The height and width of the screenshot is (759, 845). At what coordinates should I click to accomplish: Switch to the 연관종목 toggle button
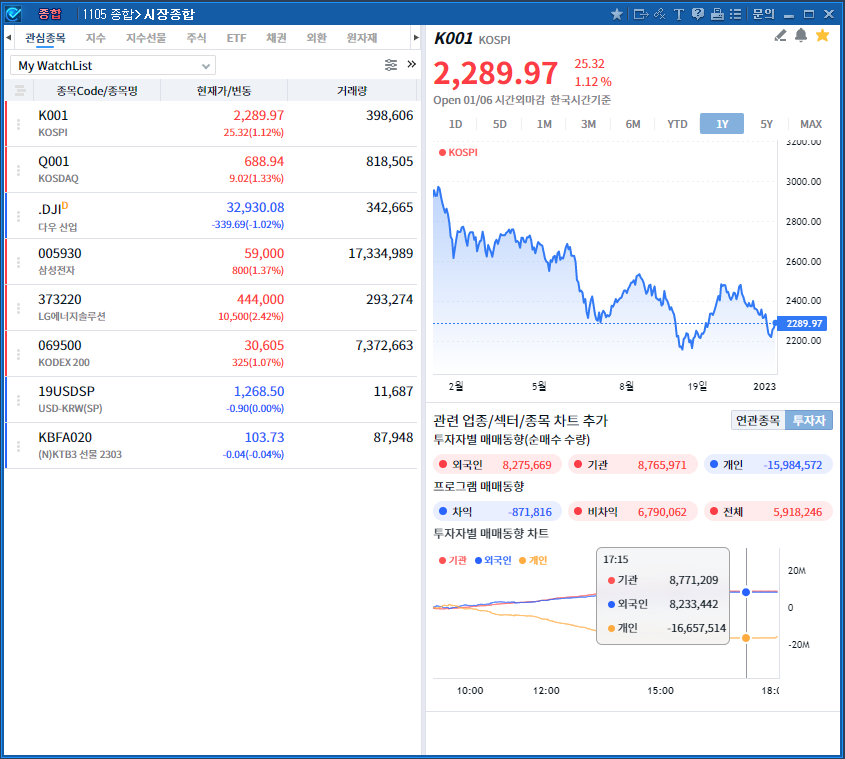click(x=758, y=421)
